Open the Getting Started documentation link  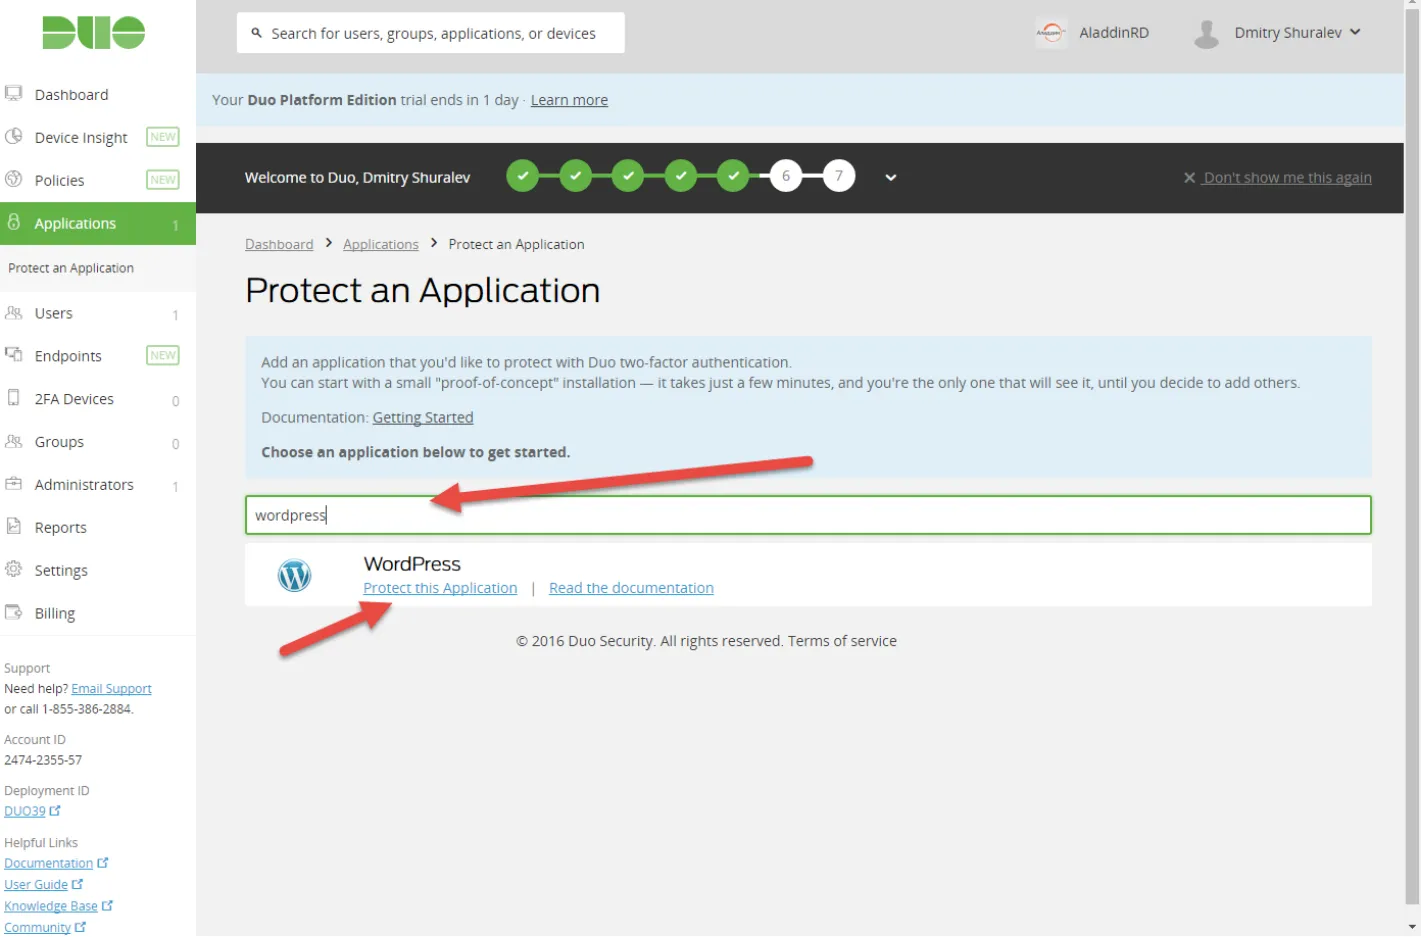coord(423,418)
